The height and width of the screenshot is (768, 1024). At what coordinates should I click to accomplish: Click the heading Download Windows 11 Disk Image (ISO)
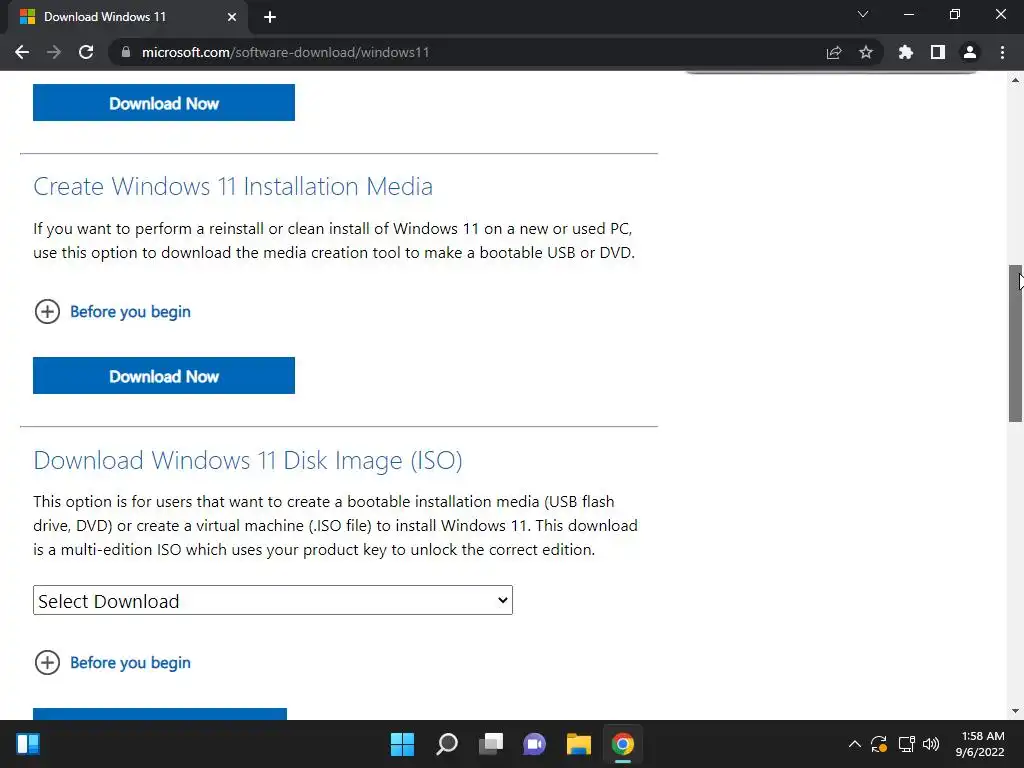(248, 460)
